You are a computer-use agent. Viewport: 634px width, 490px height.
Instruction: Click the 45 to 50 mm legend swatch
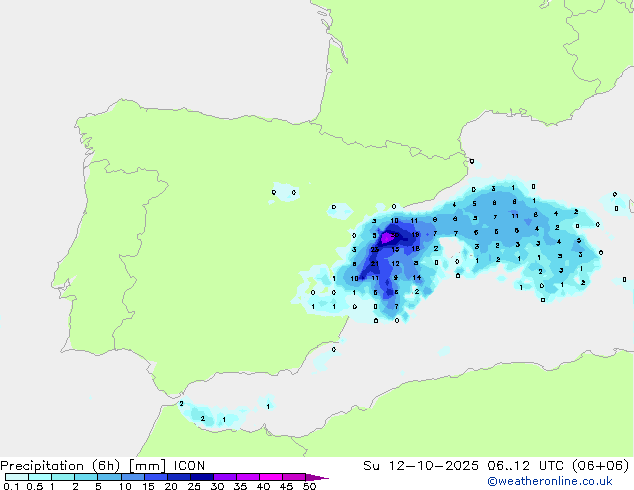[x=294, y=477]
